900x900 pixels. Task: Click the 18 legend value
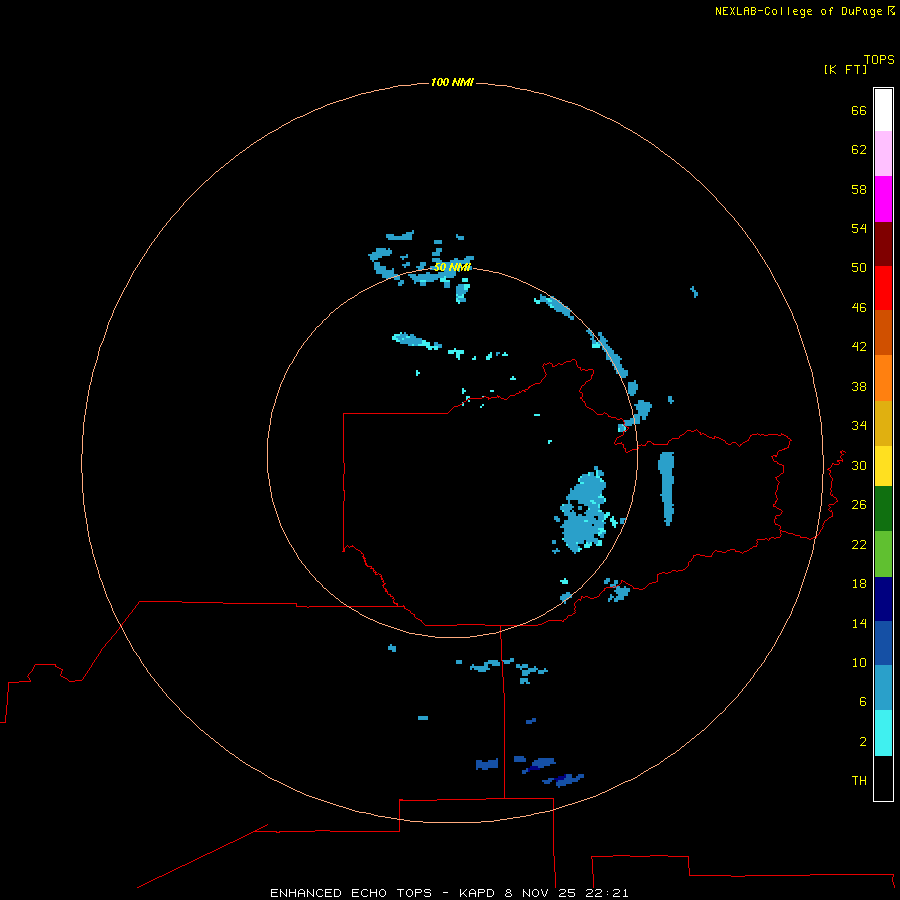pyautogui.click(x=859, y=584)
